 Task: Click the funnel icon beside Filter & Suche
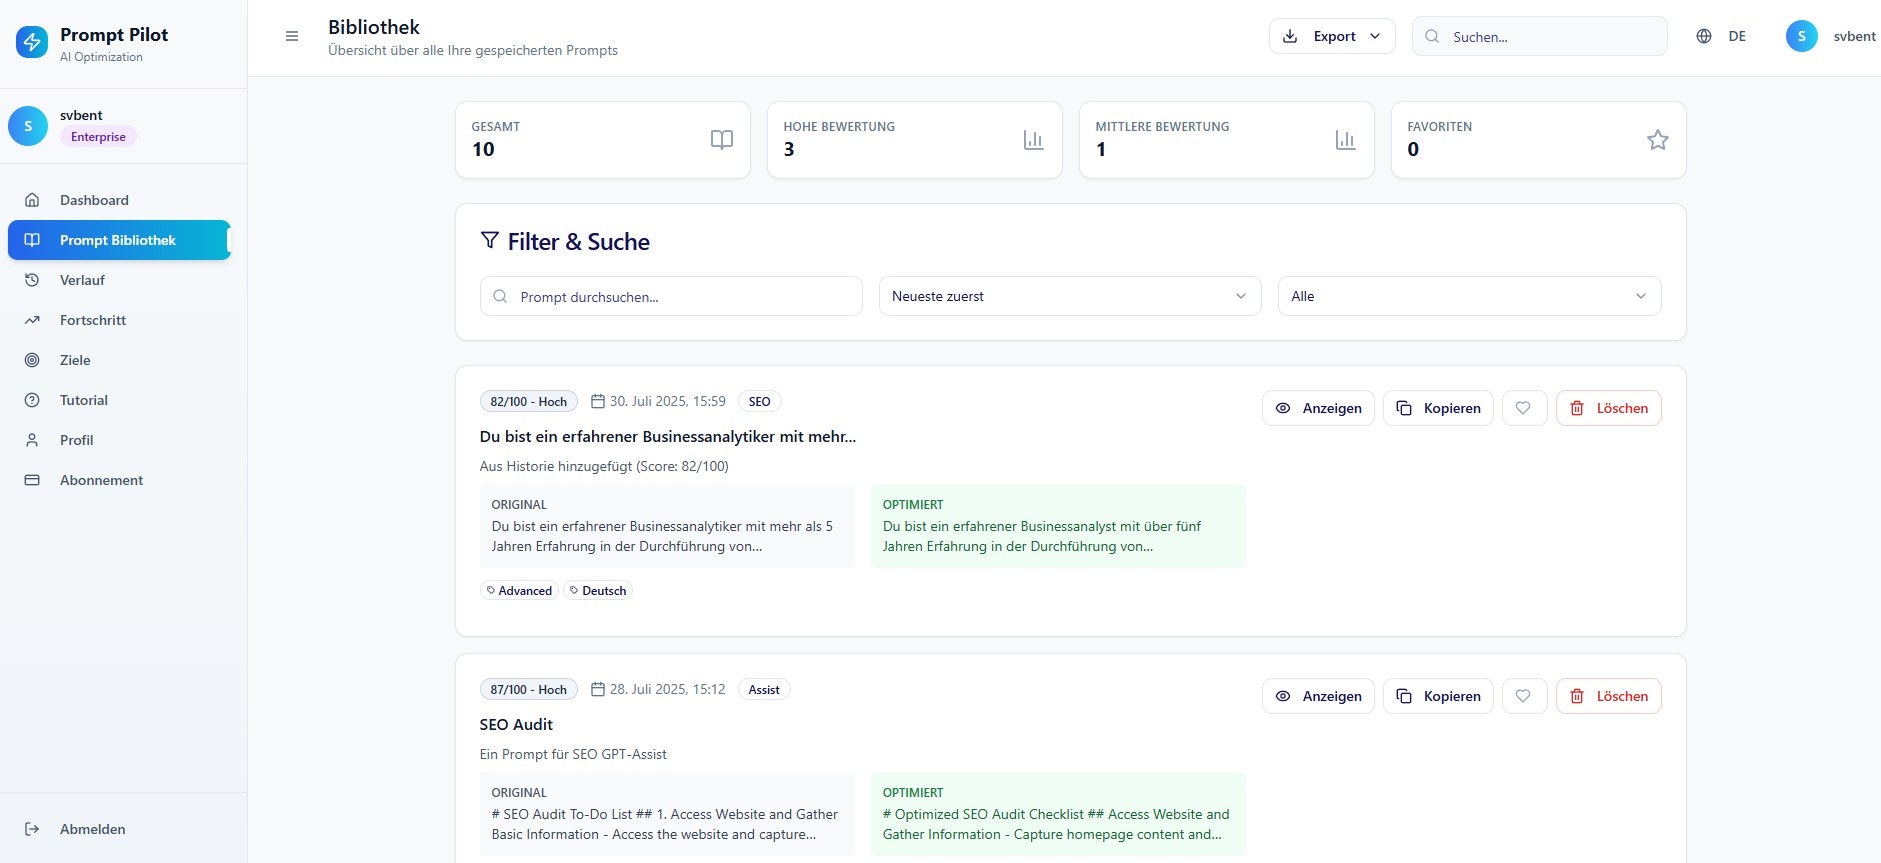(490, 240)
